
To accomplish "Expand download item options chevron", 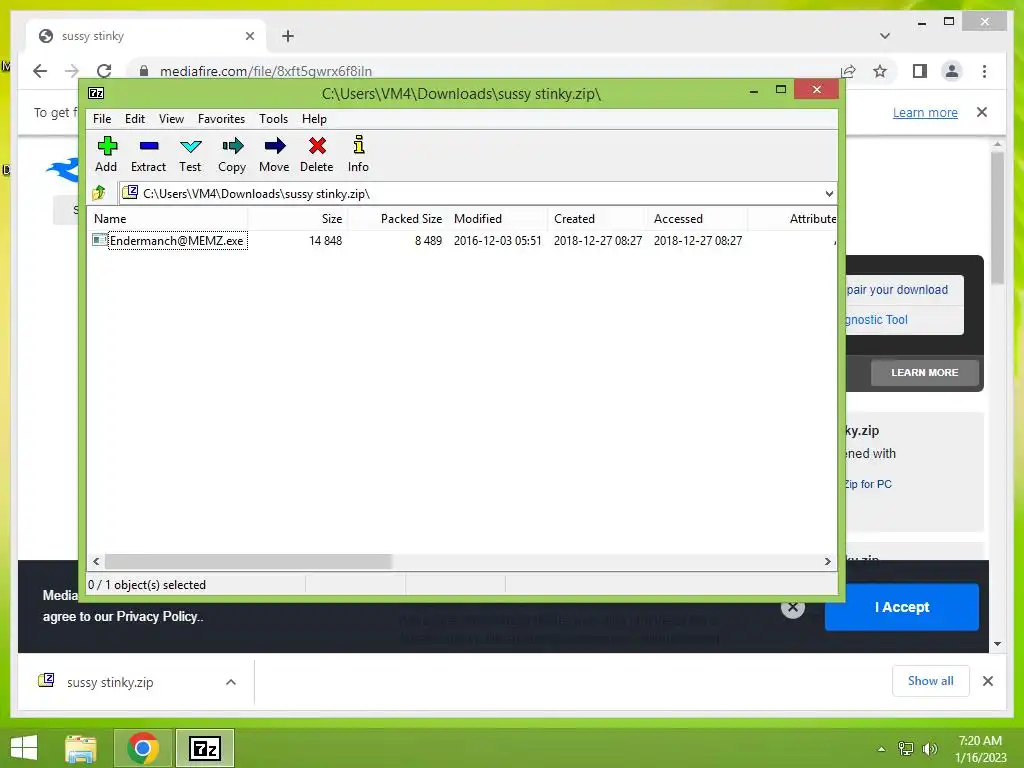I will point(231,682).
